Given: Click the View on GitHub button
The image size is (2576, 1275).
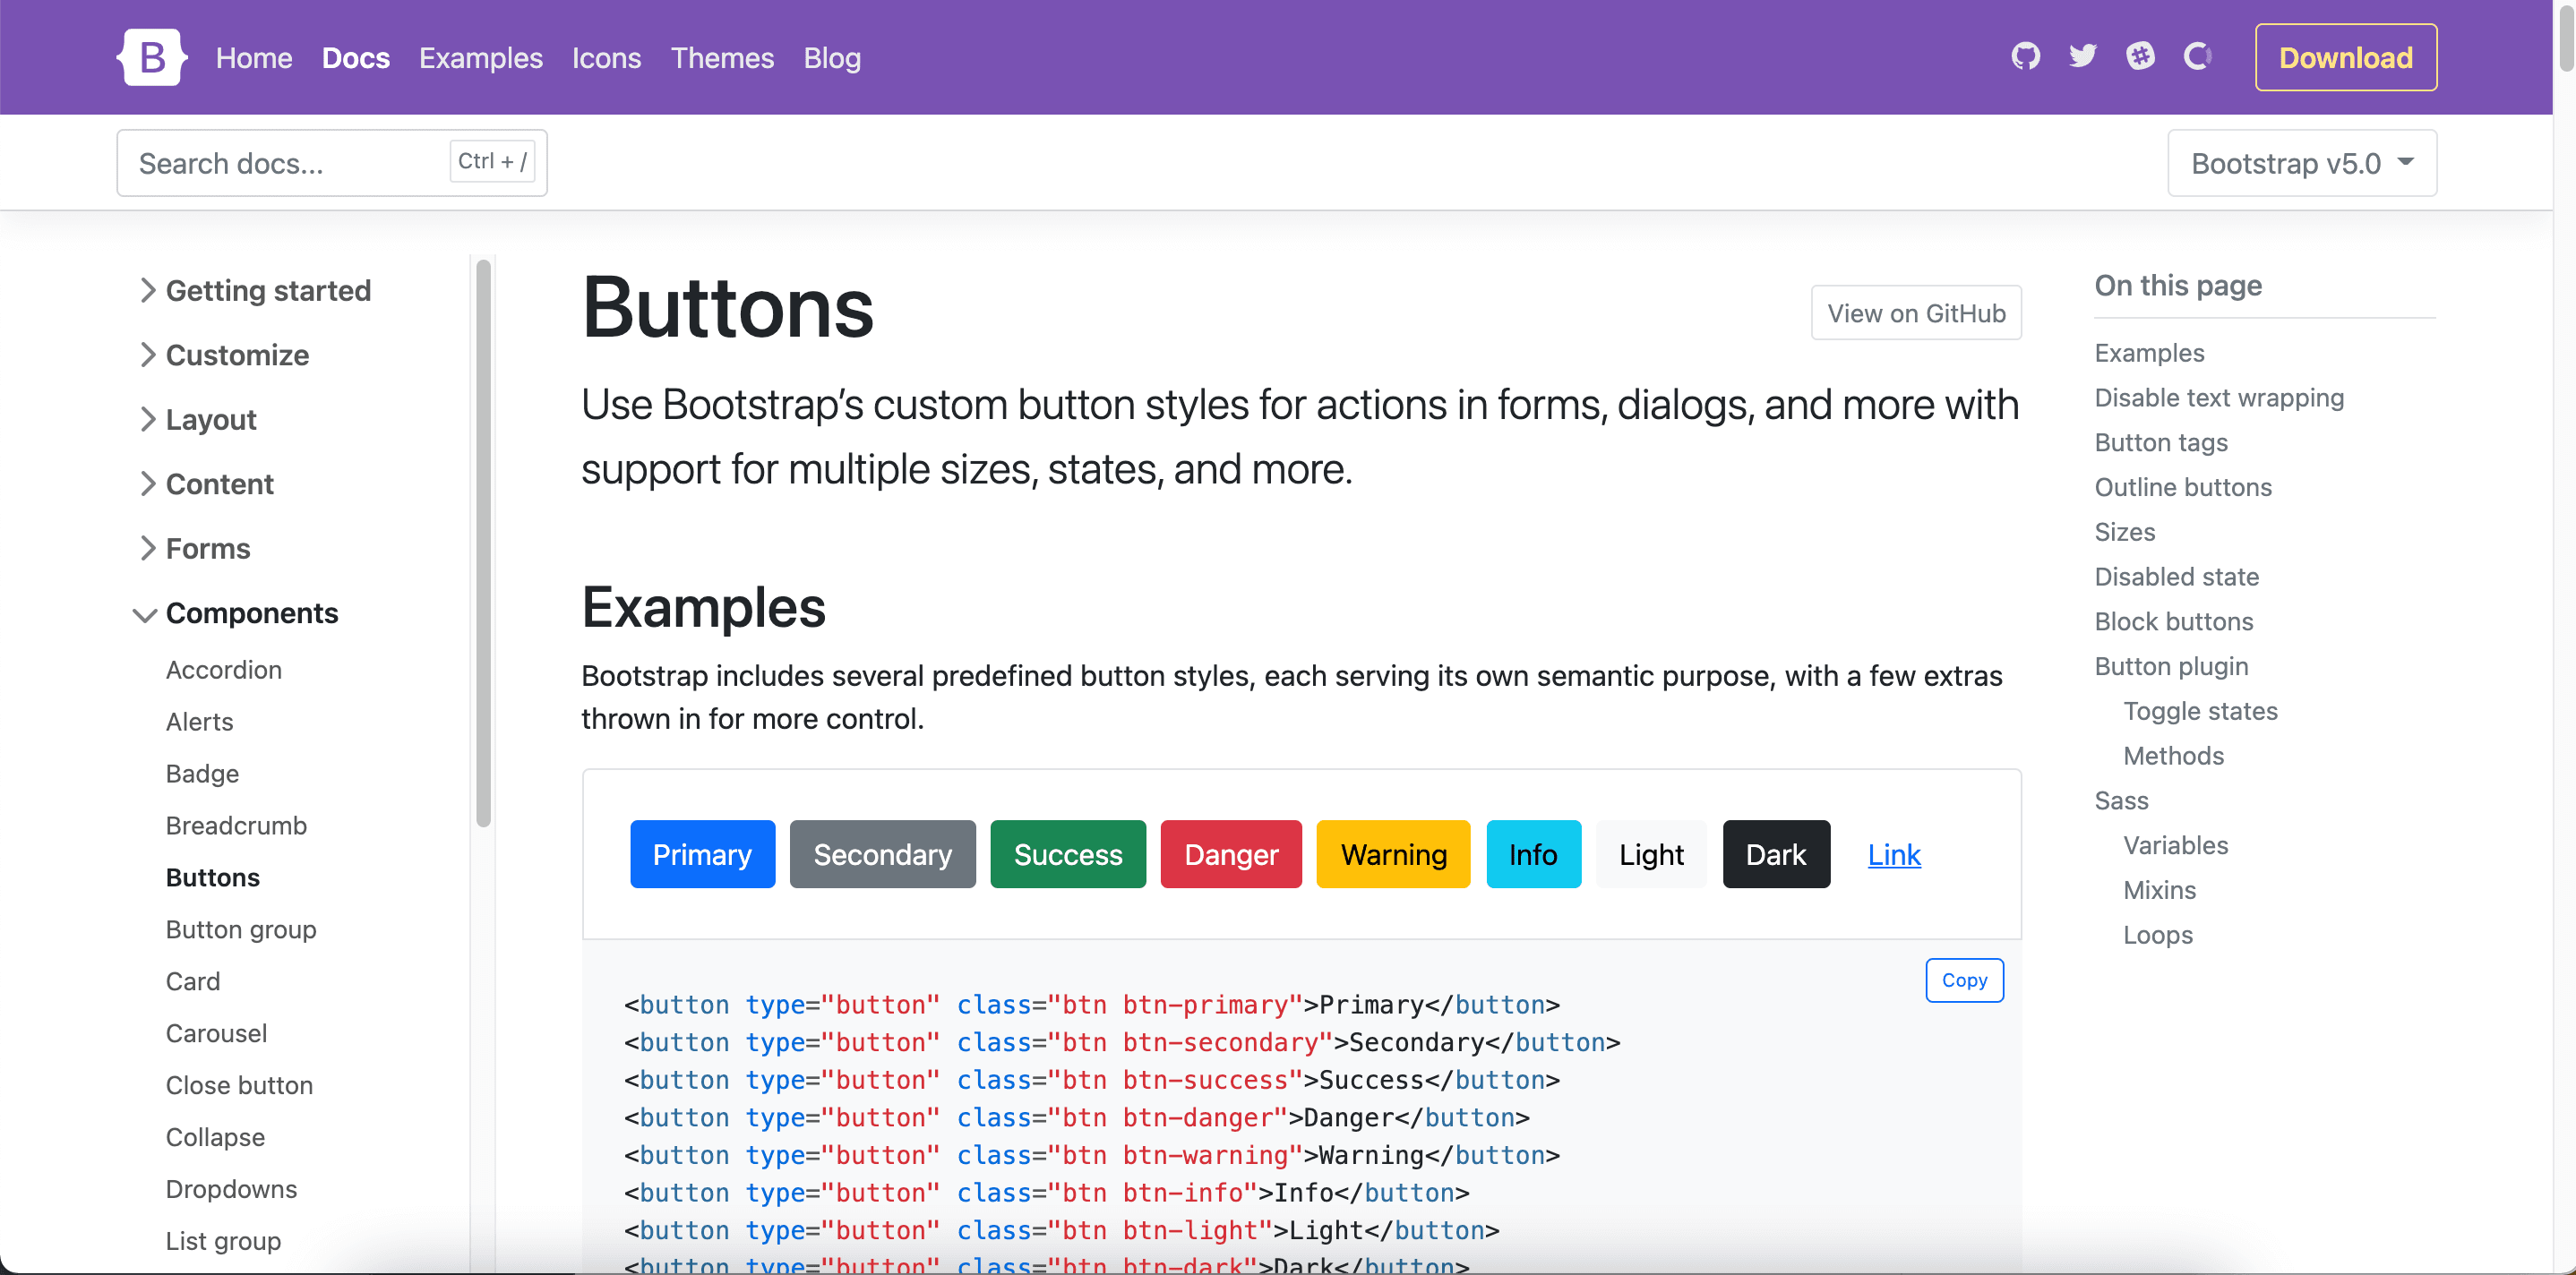Looking at the screenshot, I should click(1916, 313).
